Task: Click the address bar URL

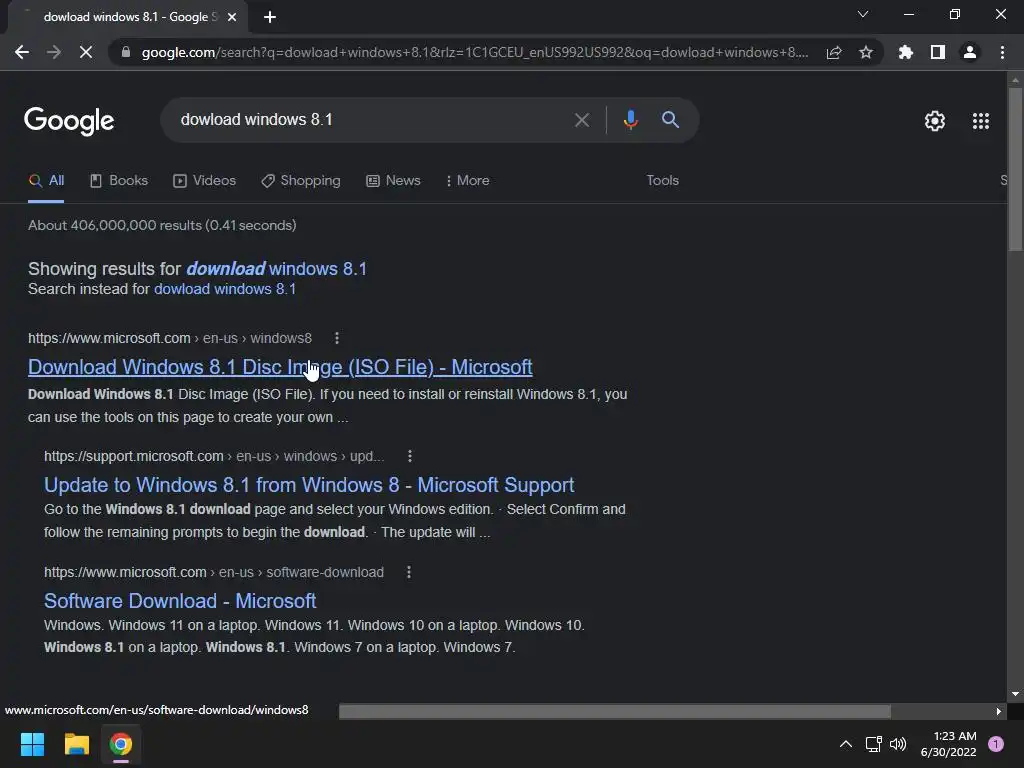Action: pos(475,52)
